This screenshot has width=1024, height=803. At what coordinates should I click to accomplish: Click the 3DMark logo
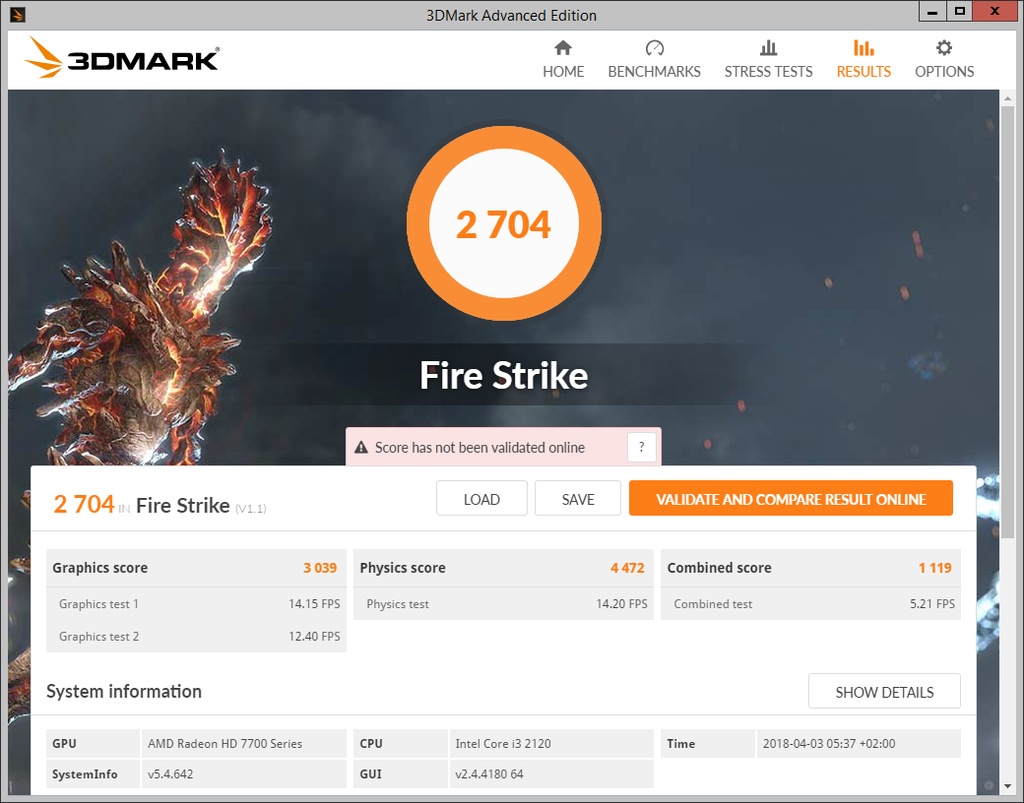(x=122, y=59)
